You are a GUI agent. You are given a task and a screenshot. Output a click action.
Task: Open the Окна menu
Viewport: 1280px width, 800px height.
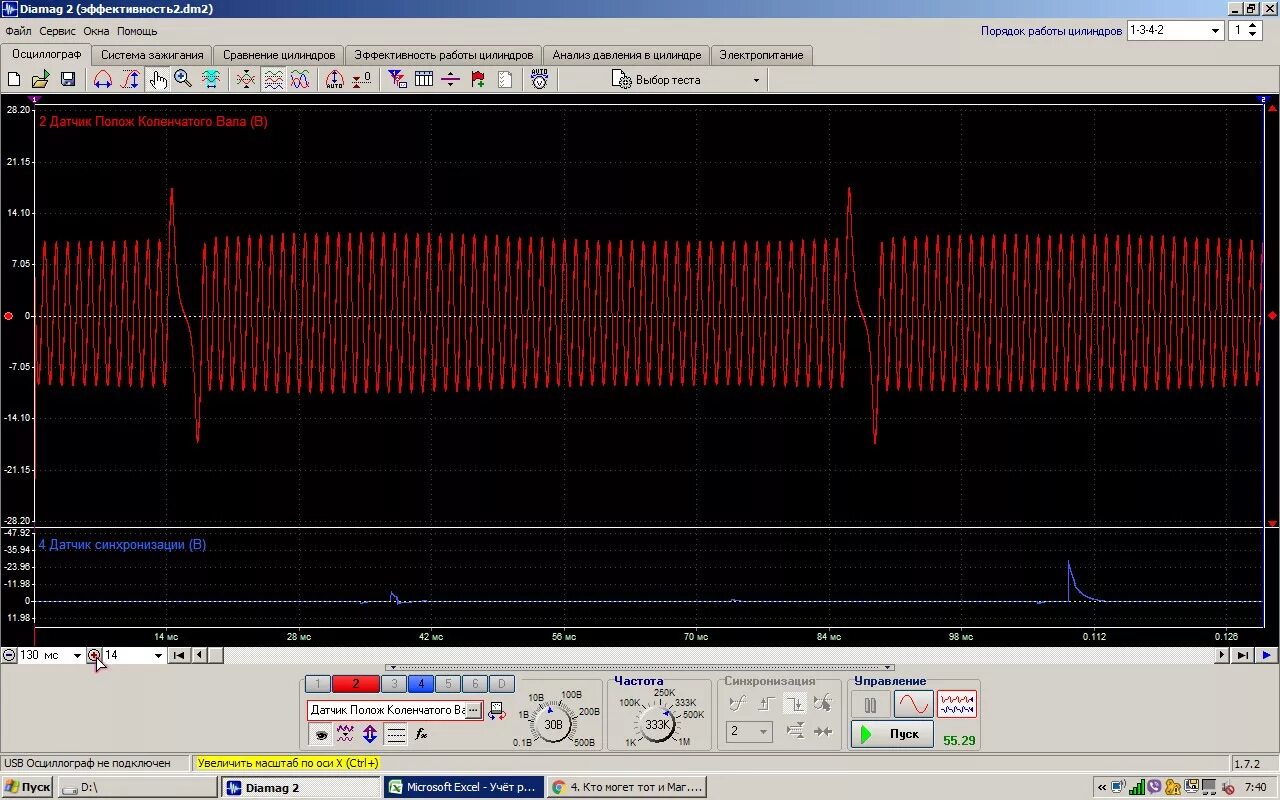click(x=97, y=31)
